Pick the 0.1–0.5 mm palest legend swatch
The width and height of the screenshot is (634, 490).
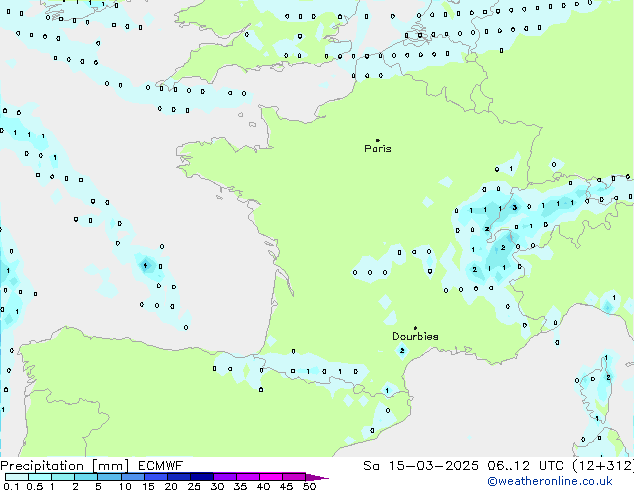17,477
